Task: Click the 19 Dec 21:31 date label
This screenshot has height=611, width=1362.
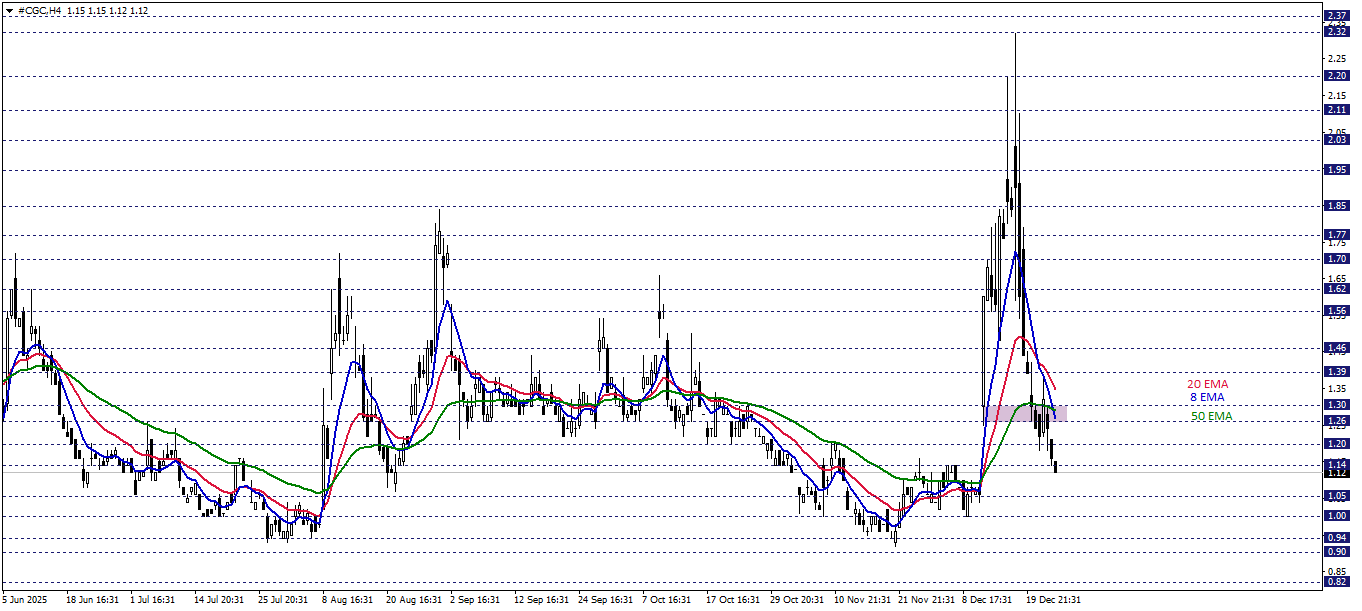Action: 1052,600
